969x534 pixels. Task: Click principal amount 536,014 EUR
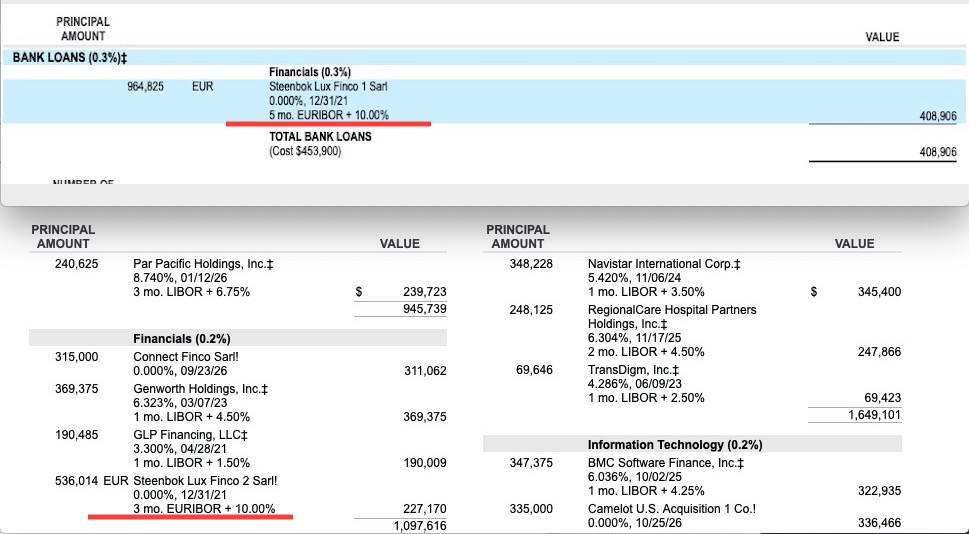click(x=91, y=480)
